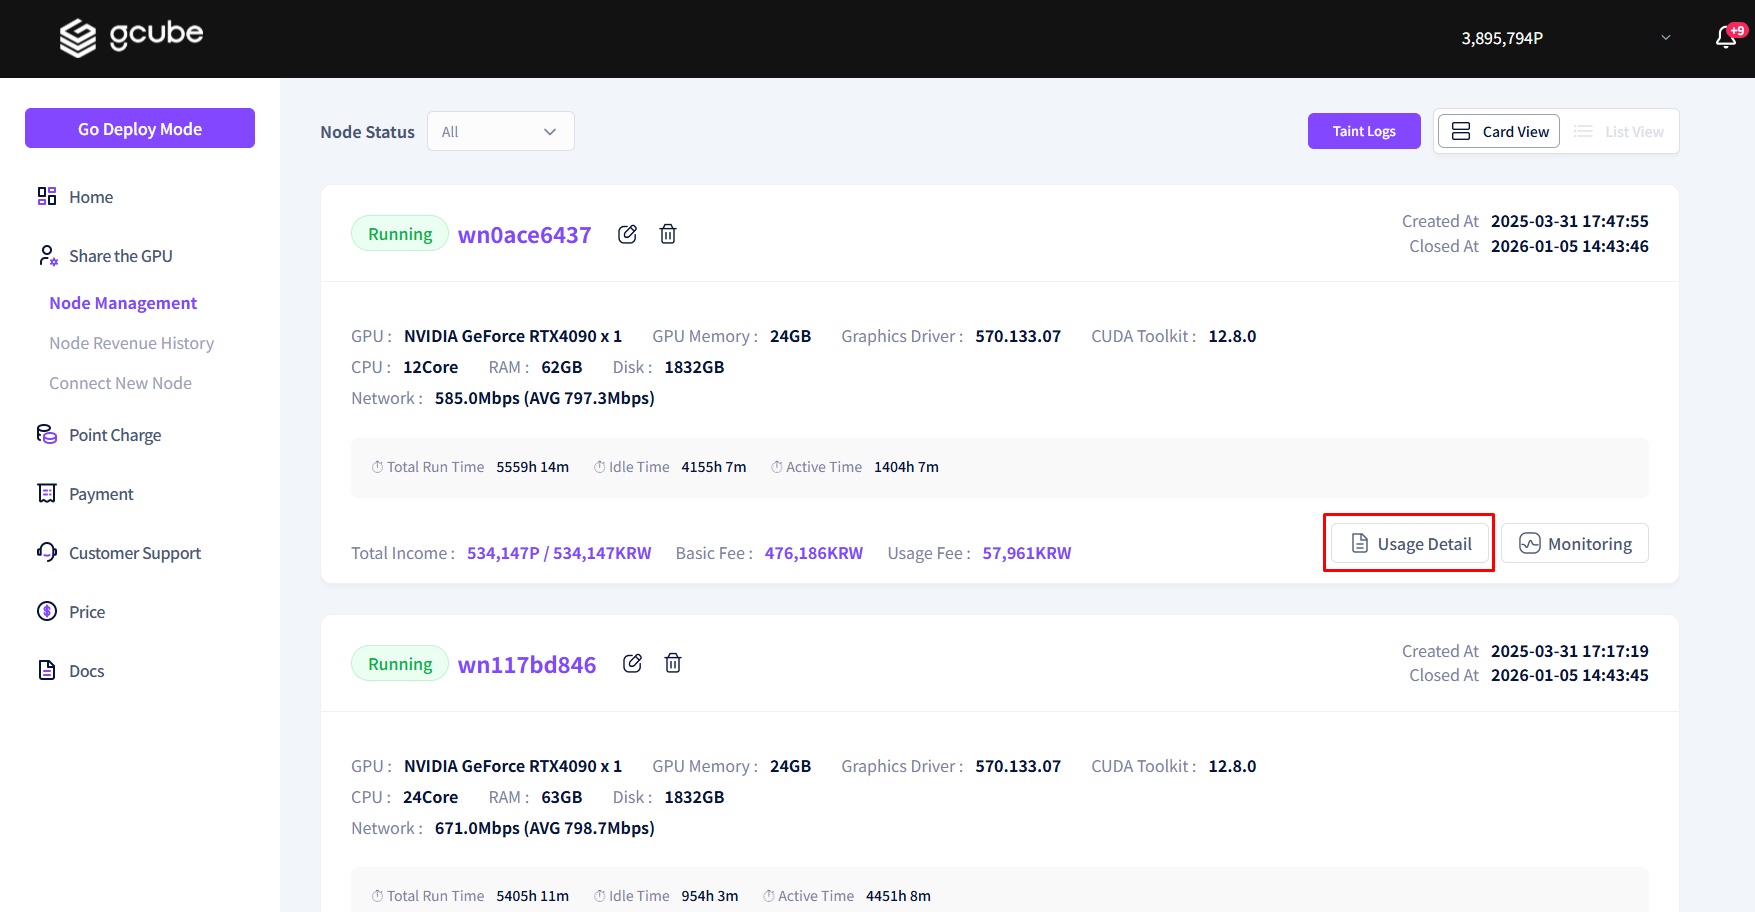The height and width of the screenshot is (912, 1755).
Task: Click Go Deploy Mode button
Action: click(140, 128)
